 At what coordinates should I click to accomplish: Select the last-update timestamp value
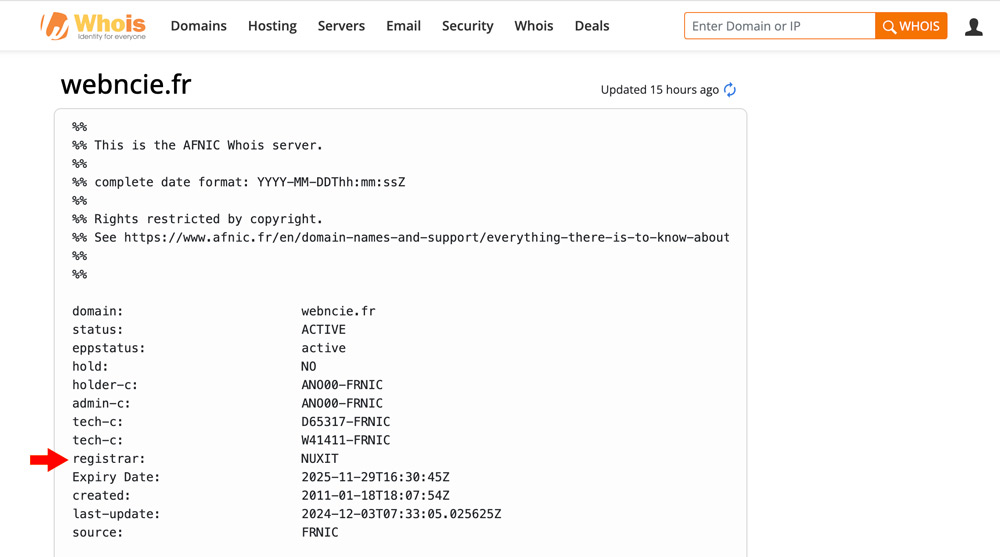click(401, 514)
